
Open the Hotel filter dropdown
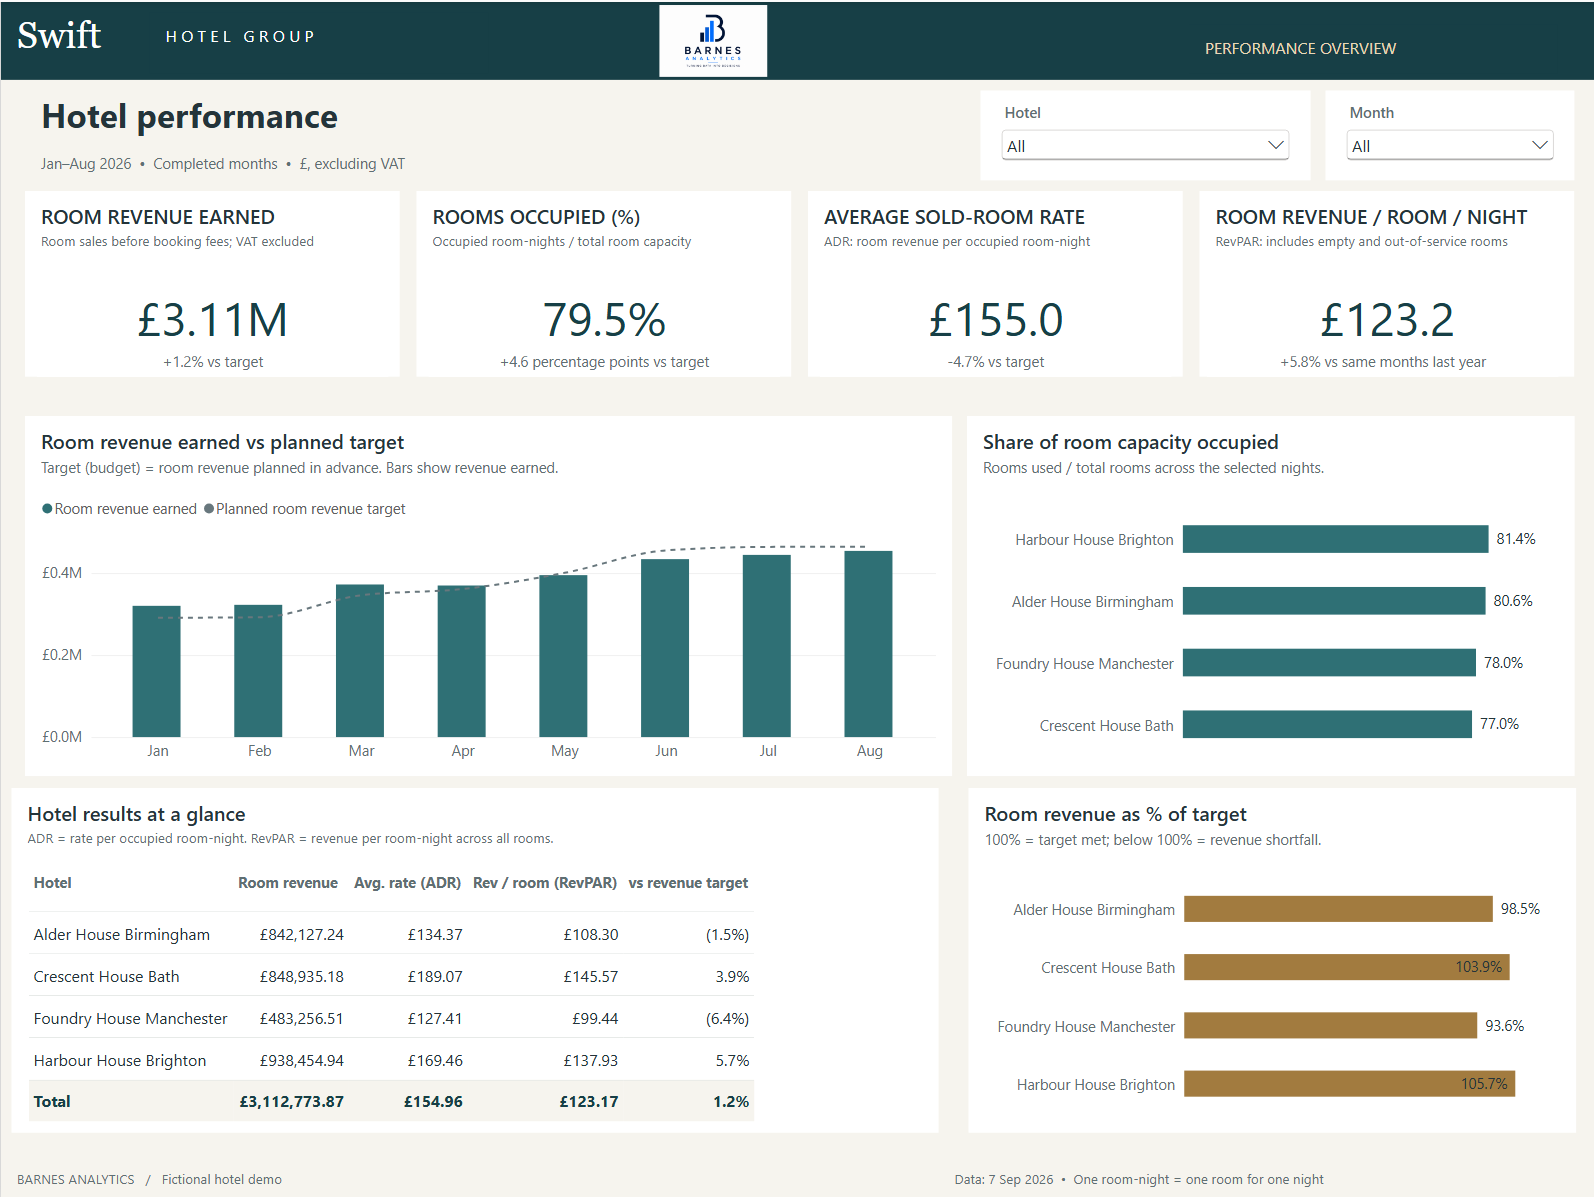(1145, 146)
